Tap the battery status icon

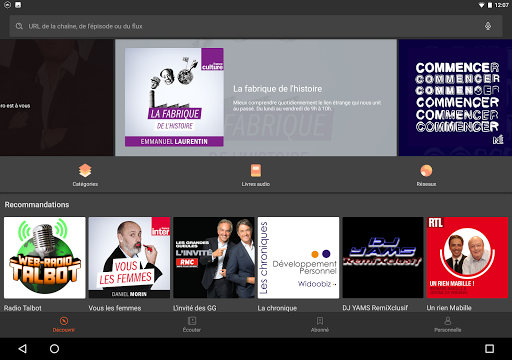[490, 5]
